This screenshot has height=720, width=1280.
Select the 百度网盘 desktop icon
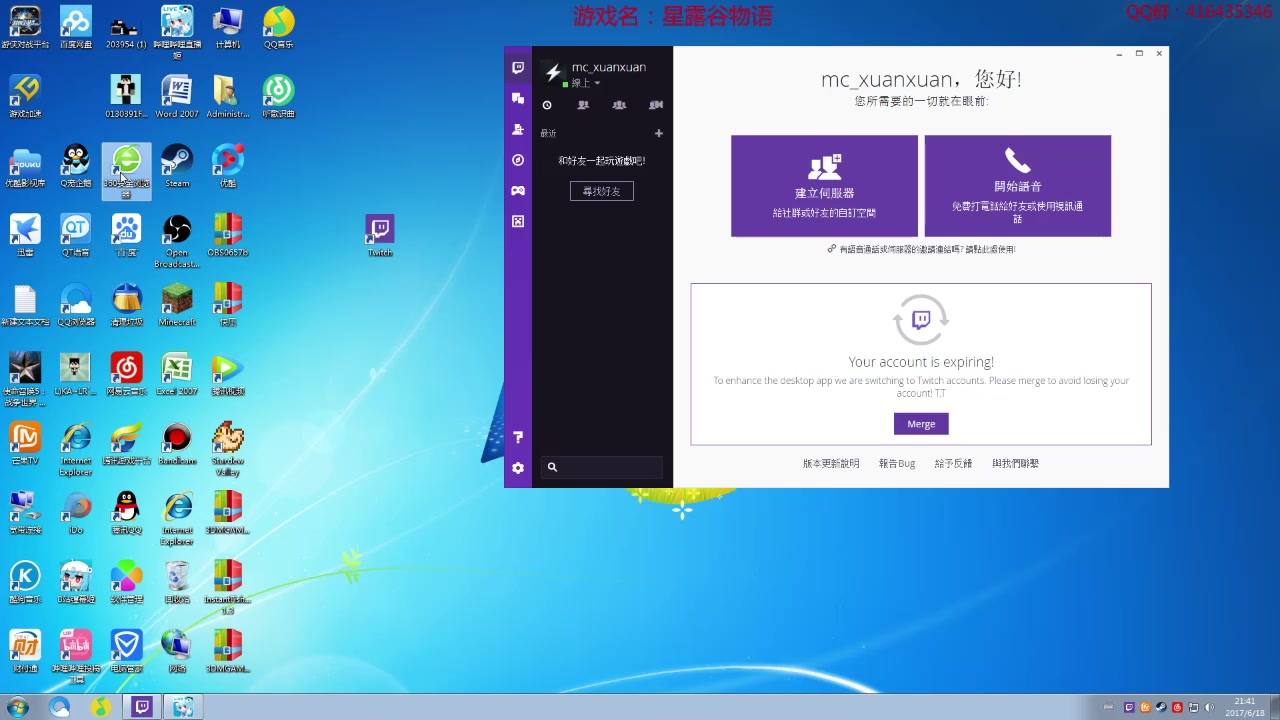[x=76, y=27]
